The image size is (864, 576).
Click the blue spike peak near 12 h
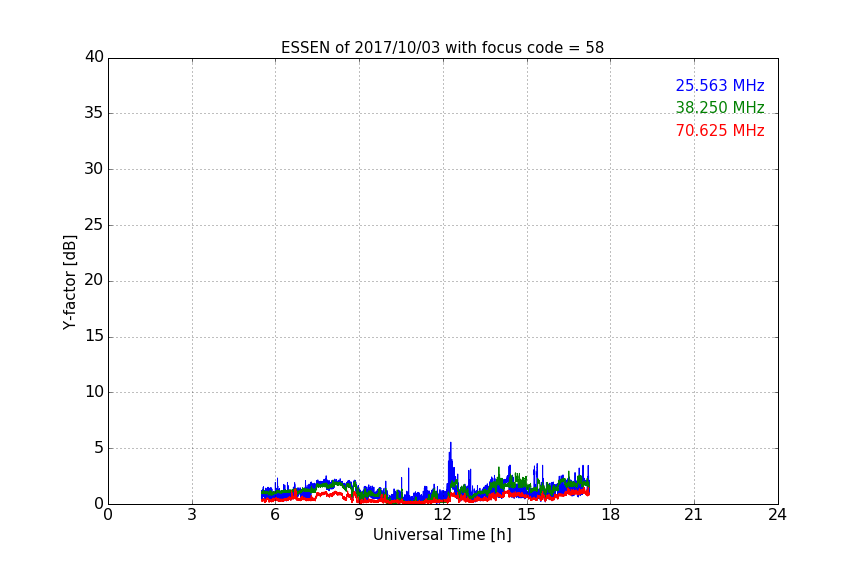pos(451,443)
